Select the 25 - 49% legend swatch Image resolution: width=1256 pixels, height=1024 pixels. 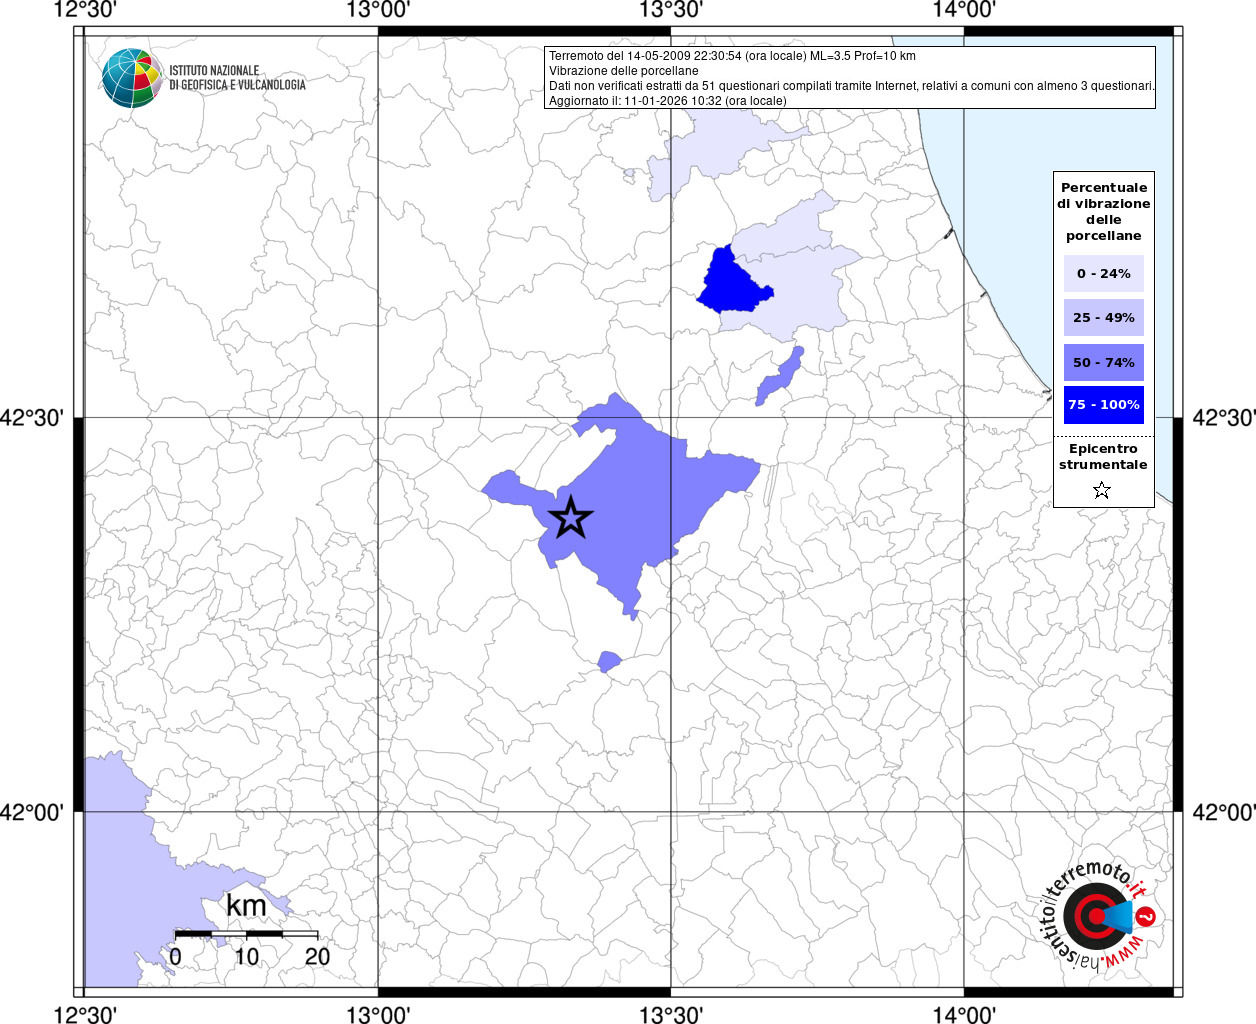[1103, 317]
